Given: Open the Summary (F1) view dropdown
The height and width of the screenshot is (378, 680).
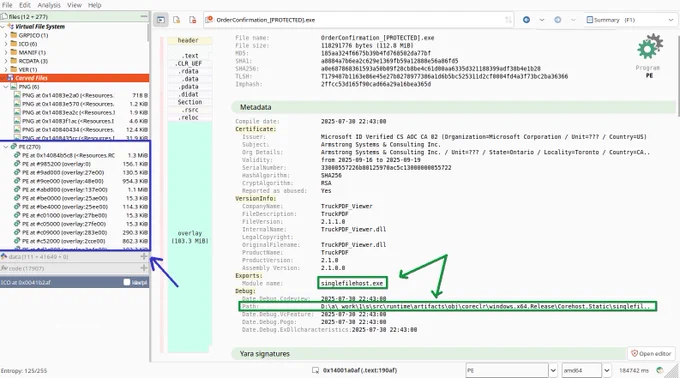Looking at the screenshot, I should coord(630,20).
